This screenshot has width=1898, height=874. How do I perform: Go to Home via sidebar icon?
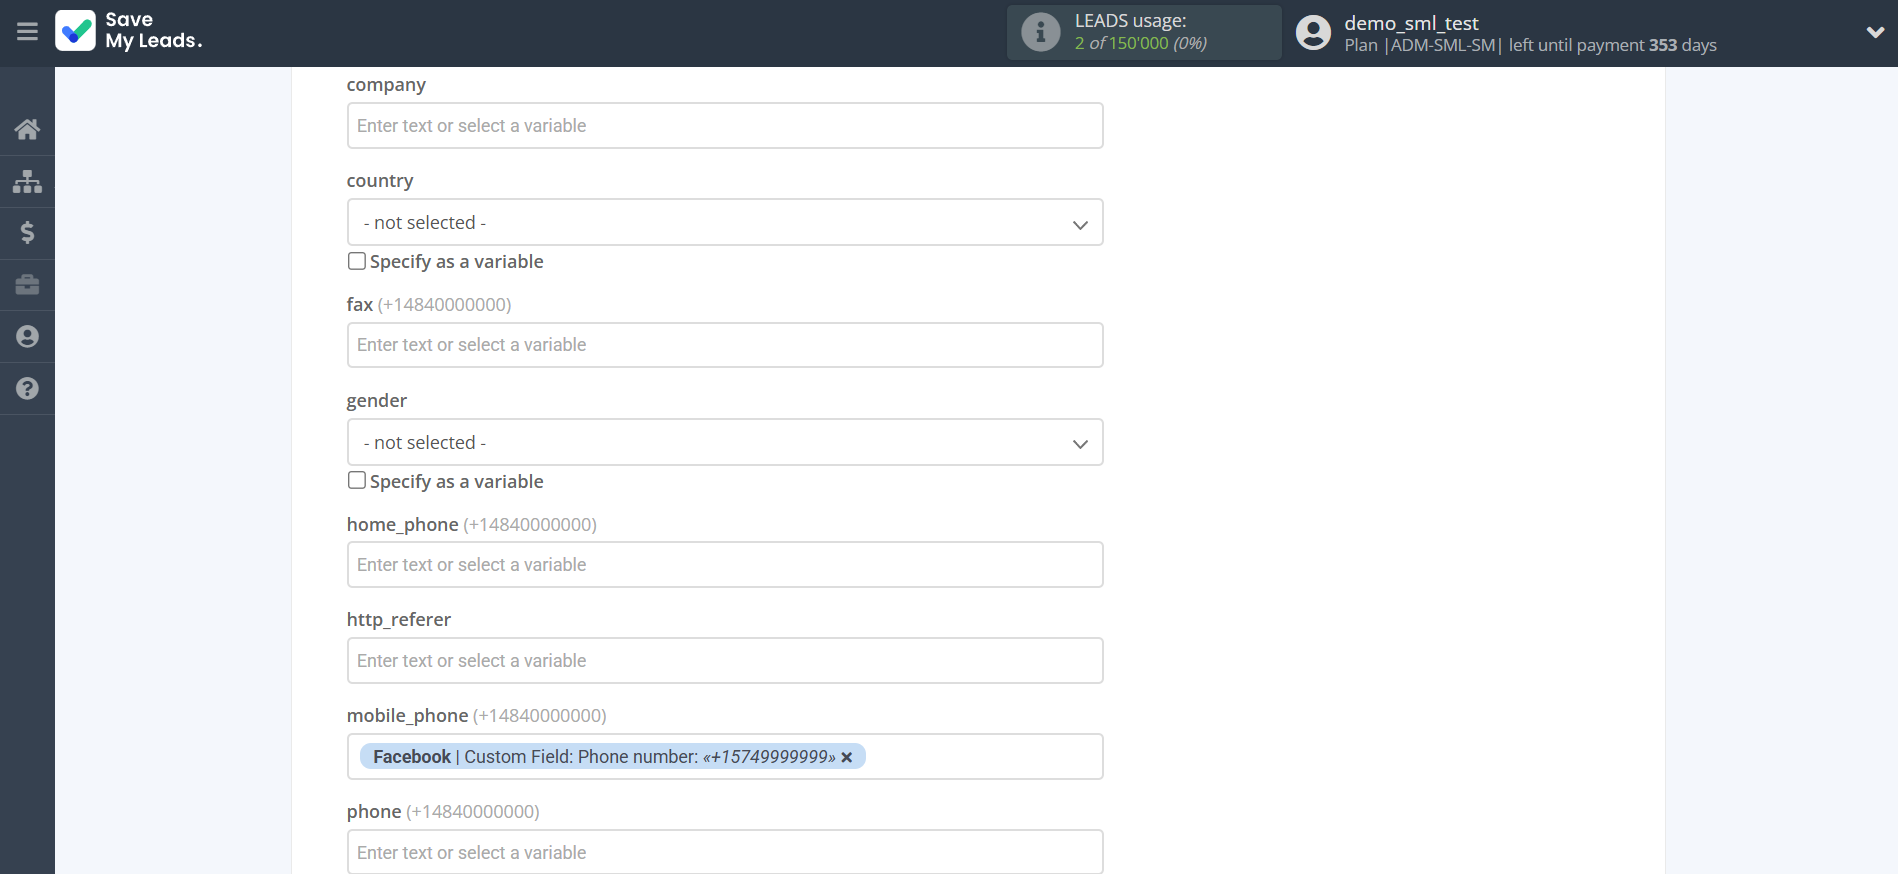(27, 129)
